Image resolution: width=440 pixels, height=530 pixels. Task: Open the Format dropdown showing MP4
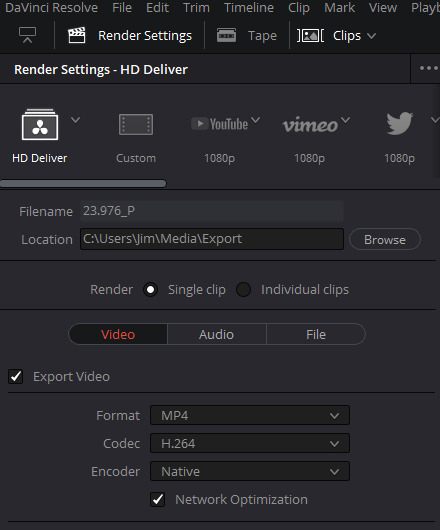250,415
